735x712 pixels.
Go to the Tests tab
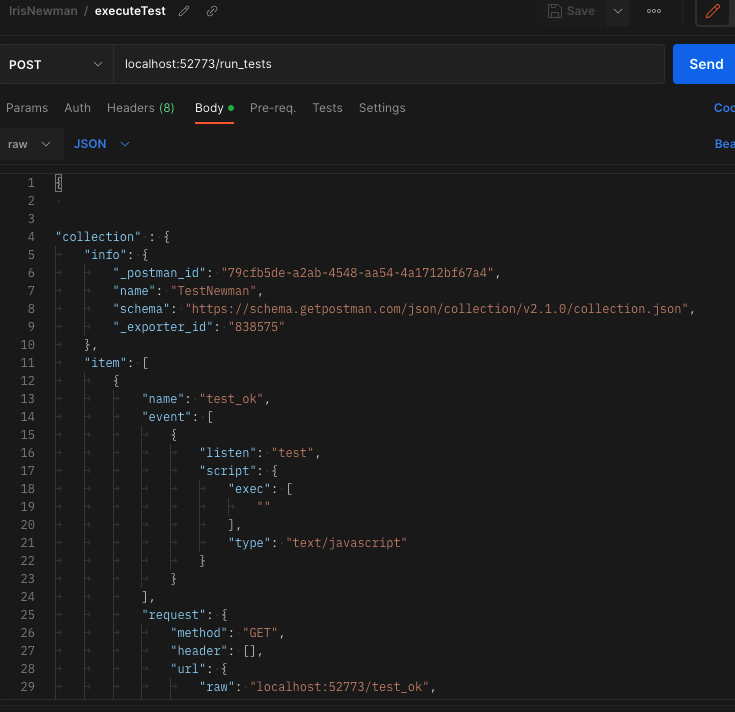coord(327,108)
